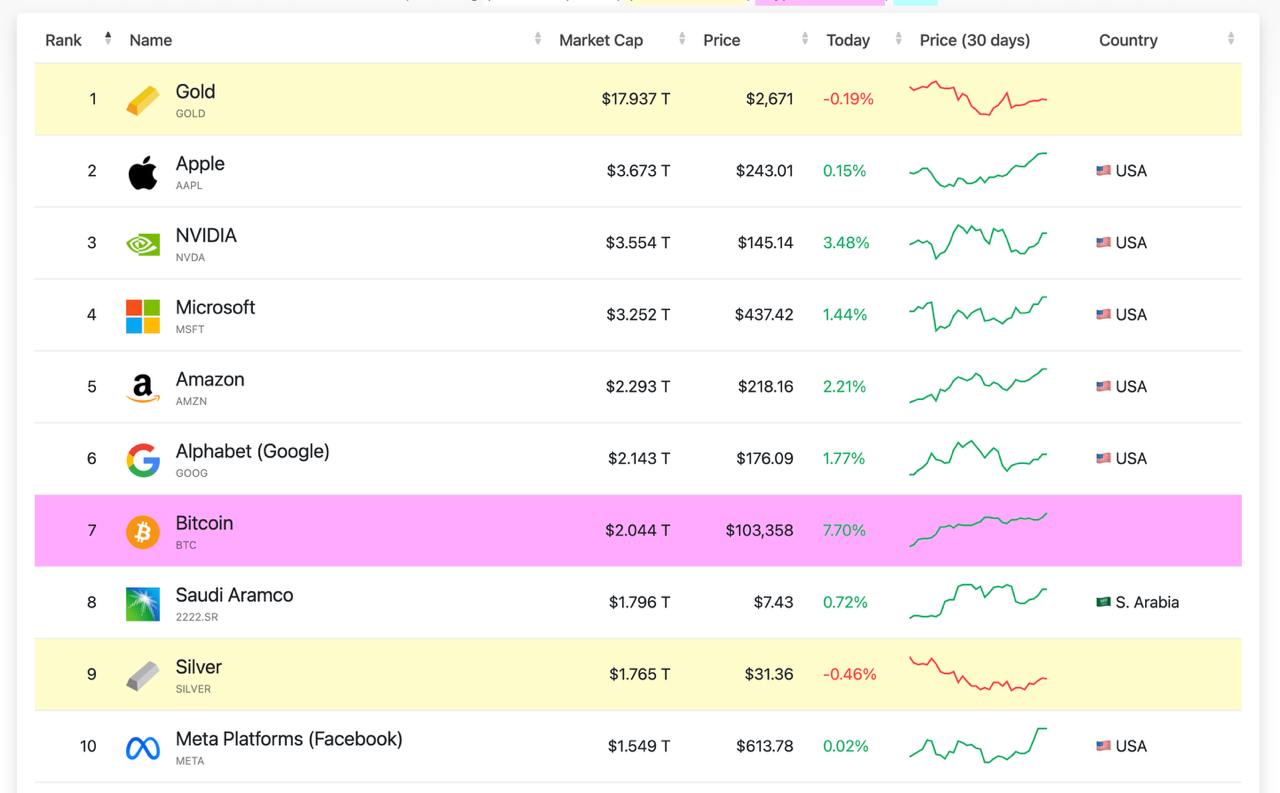Click the NVIDIA logo icon
This screenshot has width=1280, height=793.
tap(143, 243)
